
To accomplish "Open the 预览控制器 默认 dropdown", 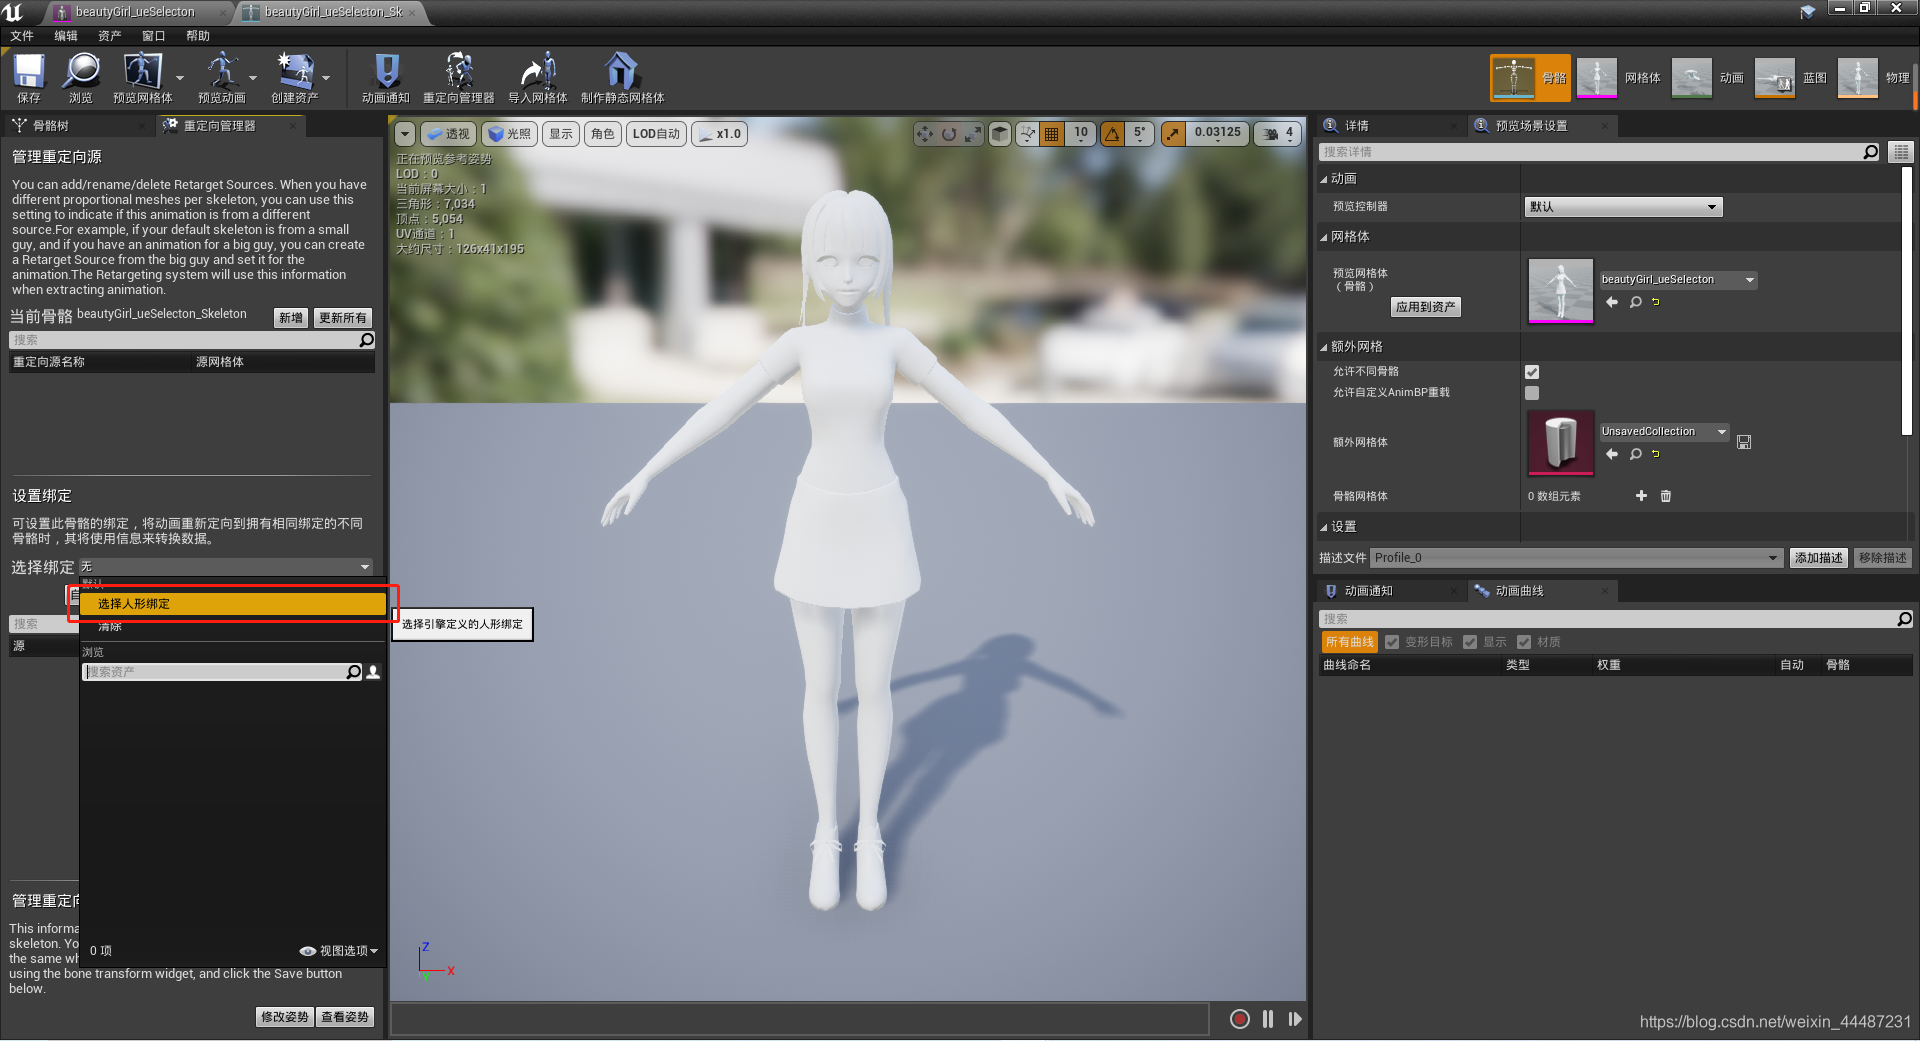I will tap(1624, 207).
